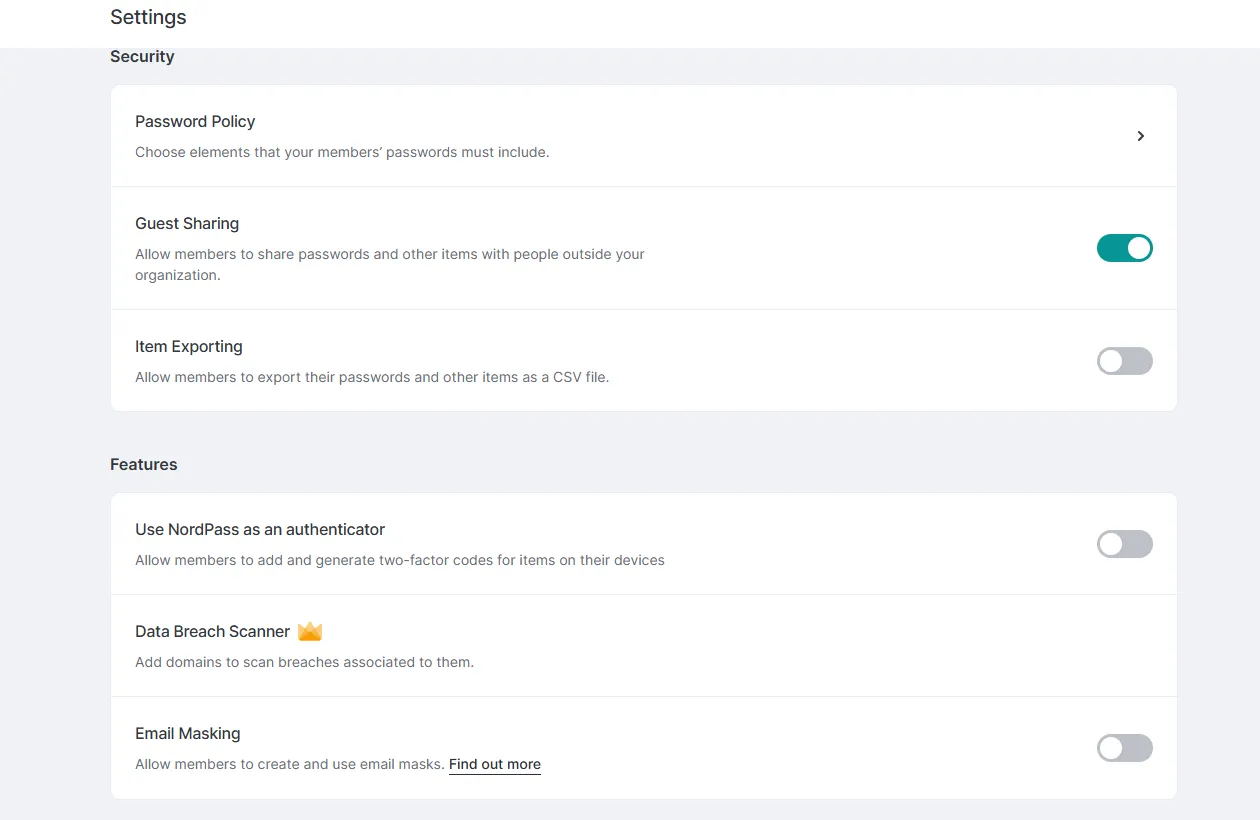Click the Security section heading
The width and height of the screenshot is (1260, 820).
pyautogui.click(x=142, y=57)
